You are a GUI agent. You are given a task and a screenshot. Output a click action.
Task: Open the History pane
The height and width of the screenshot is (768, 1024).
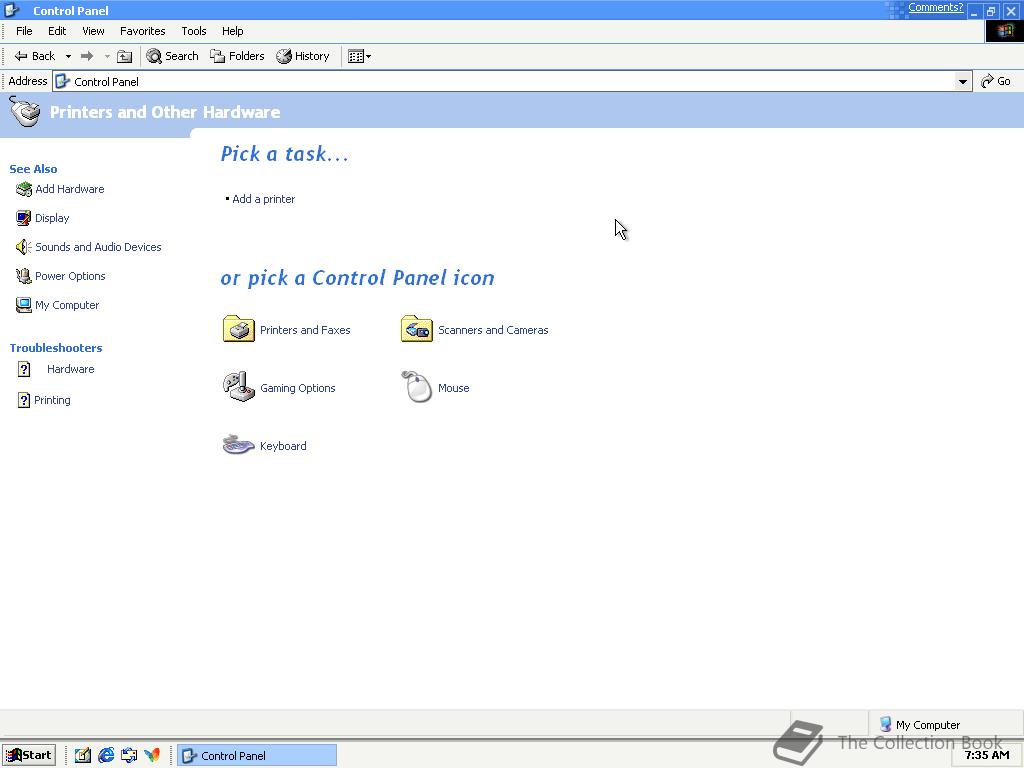[303, 56]
